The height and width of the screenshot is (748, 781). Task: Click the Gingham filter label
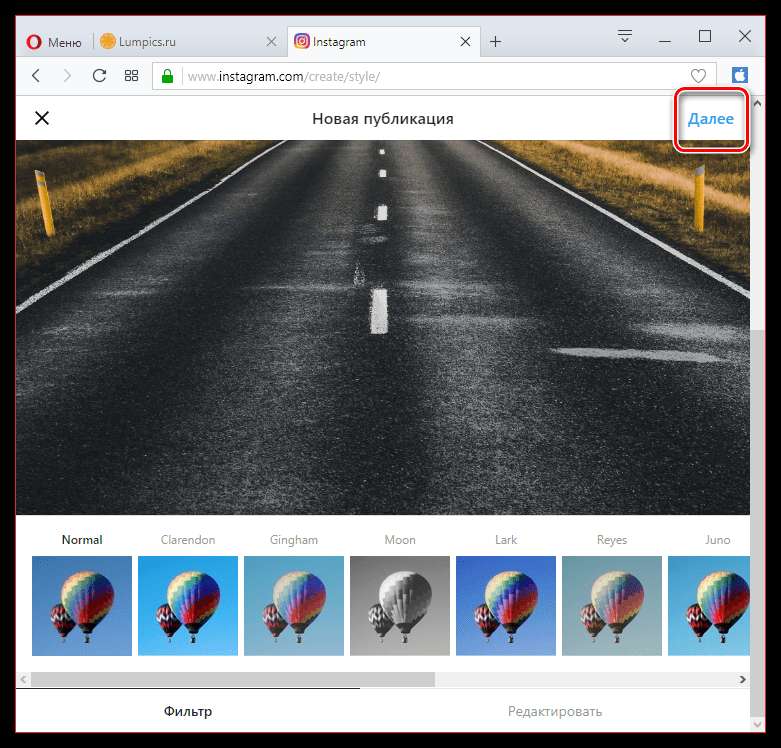click(294, 540)
